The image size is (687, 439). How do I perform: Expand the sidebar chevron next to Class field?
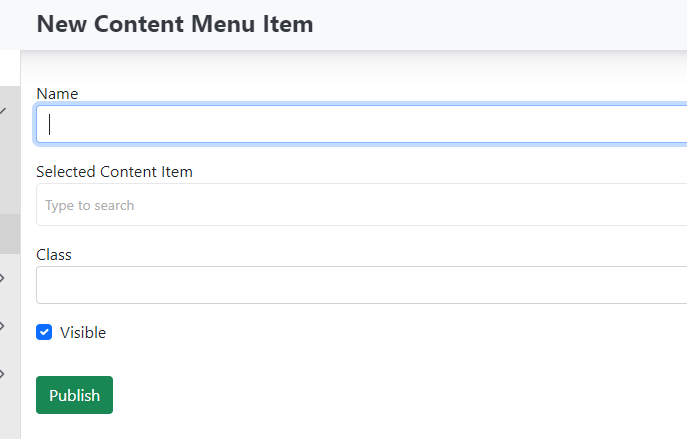click(x=3, y=277)
